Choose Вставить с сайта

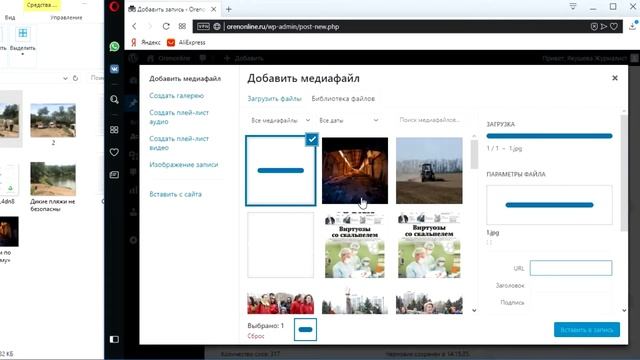pos(176,194)
